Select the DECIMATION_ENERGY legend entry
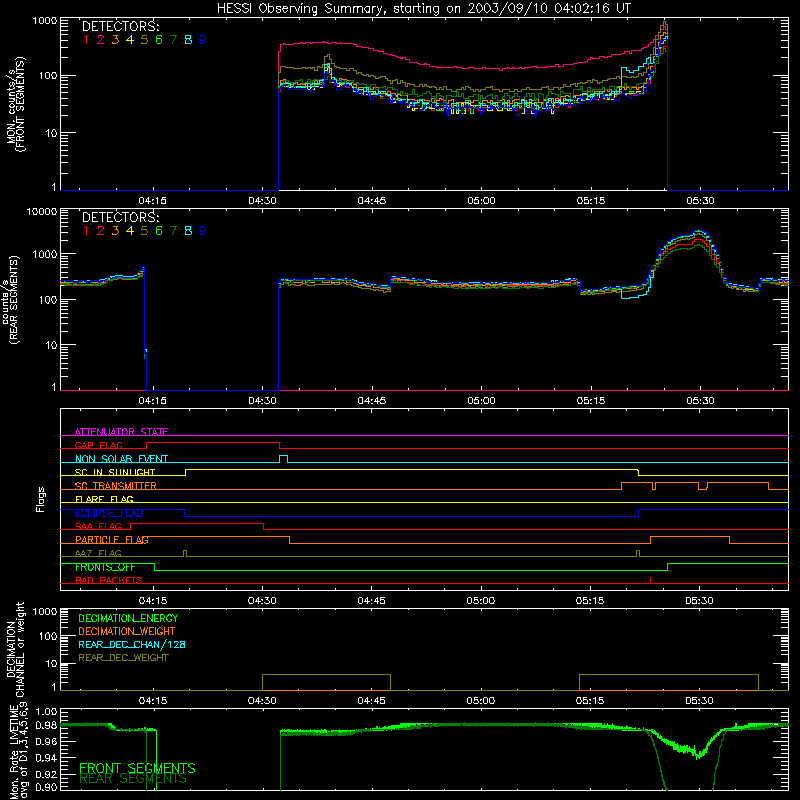This screenshot has height=800, width=800. 128,618
